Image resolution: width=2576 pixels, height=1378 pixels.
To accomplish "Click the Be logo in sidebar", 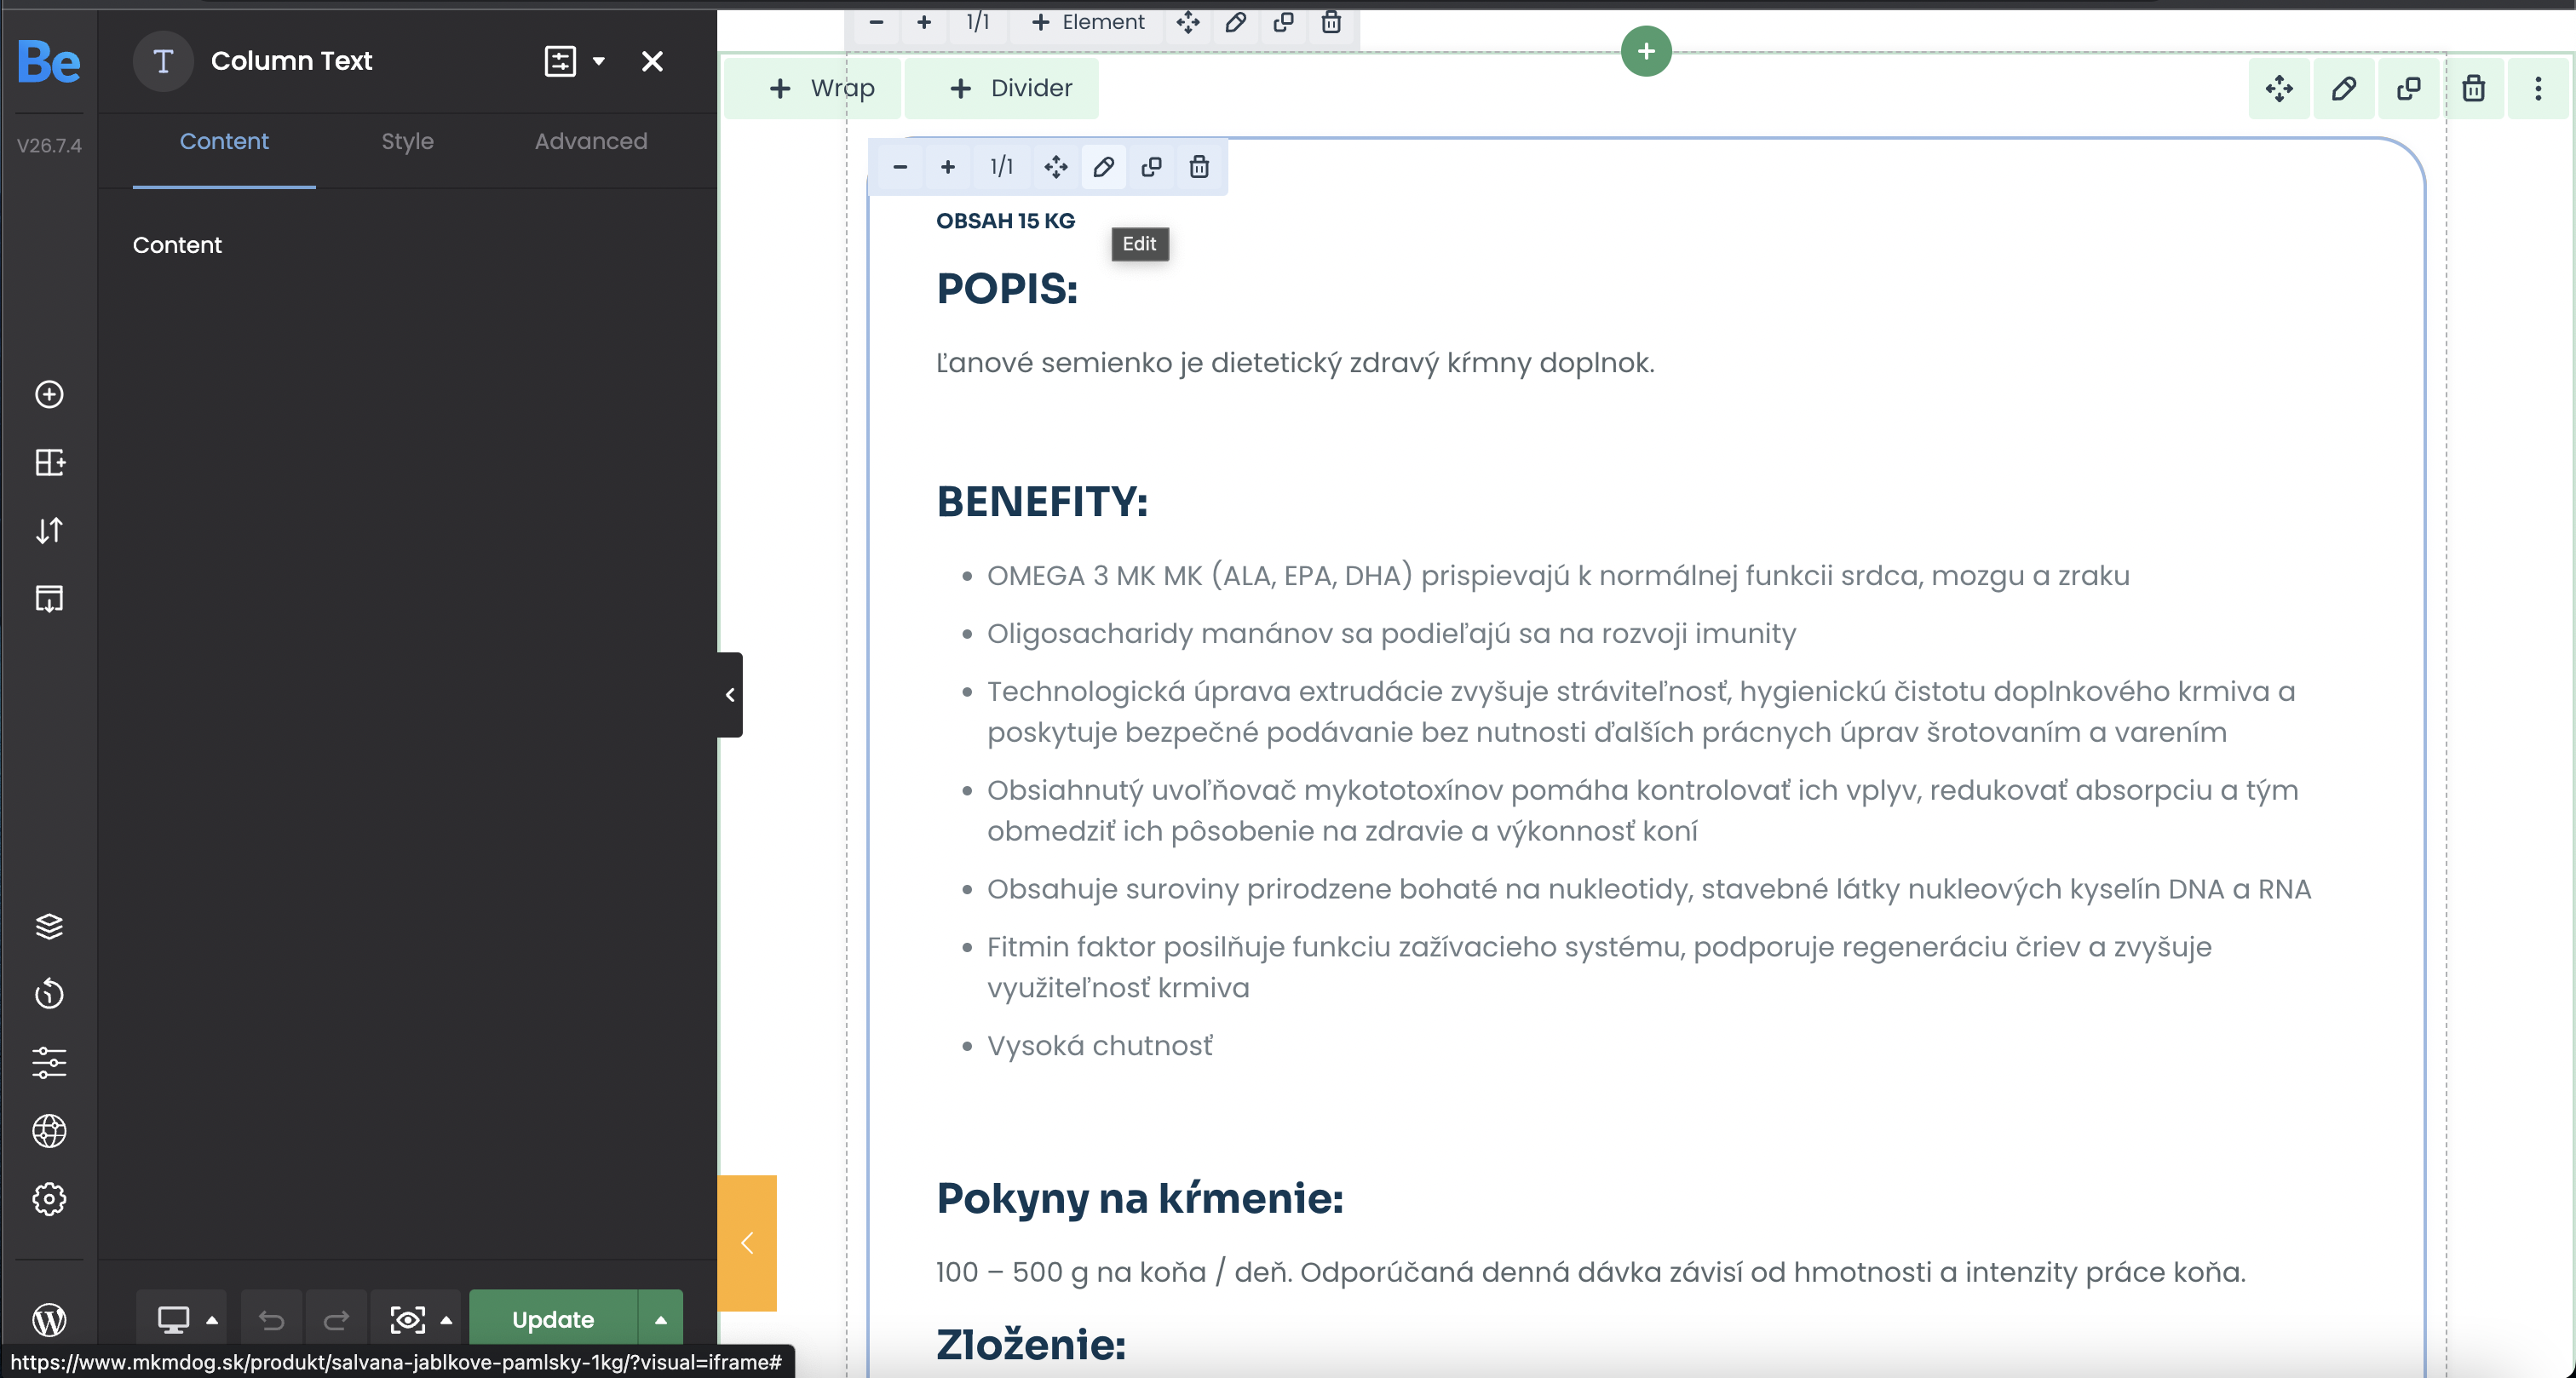I will (49, 61).
